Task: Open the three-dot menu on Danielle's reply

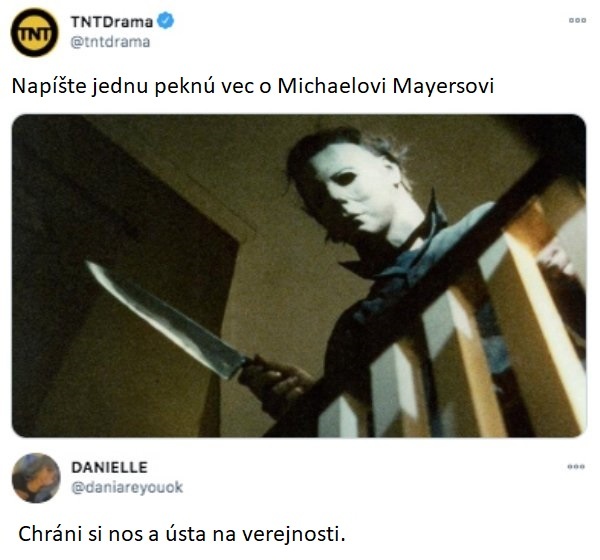Action: pos(576,466)
